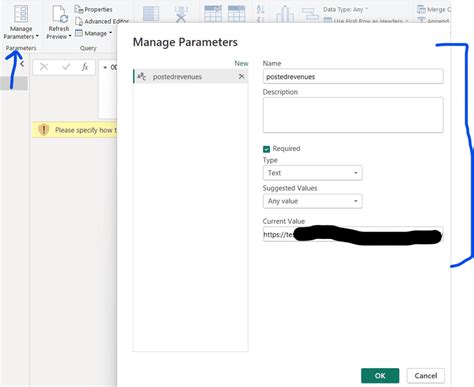Focus the Name field containing postedrevenues
The height and width of the screenshot is (387, 474).
353,76
